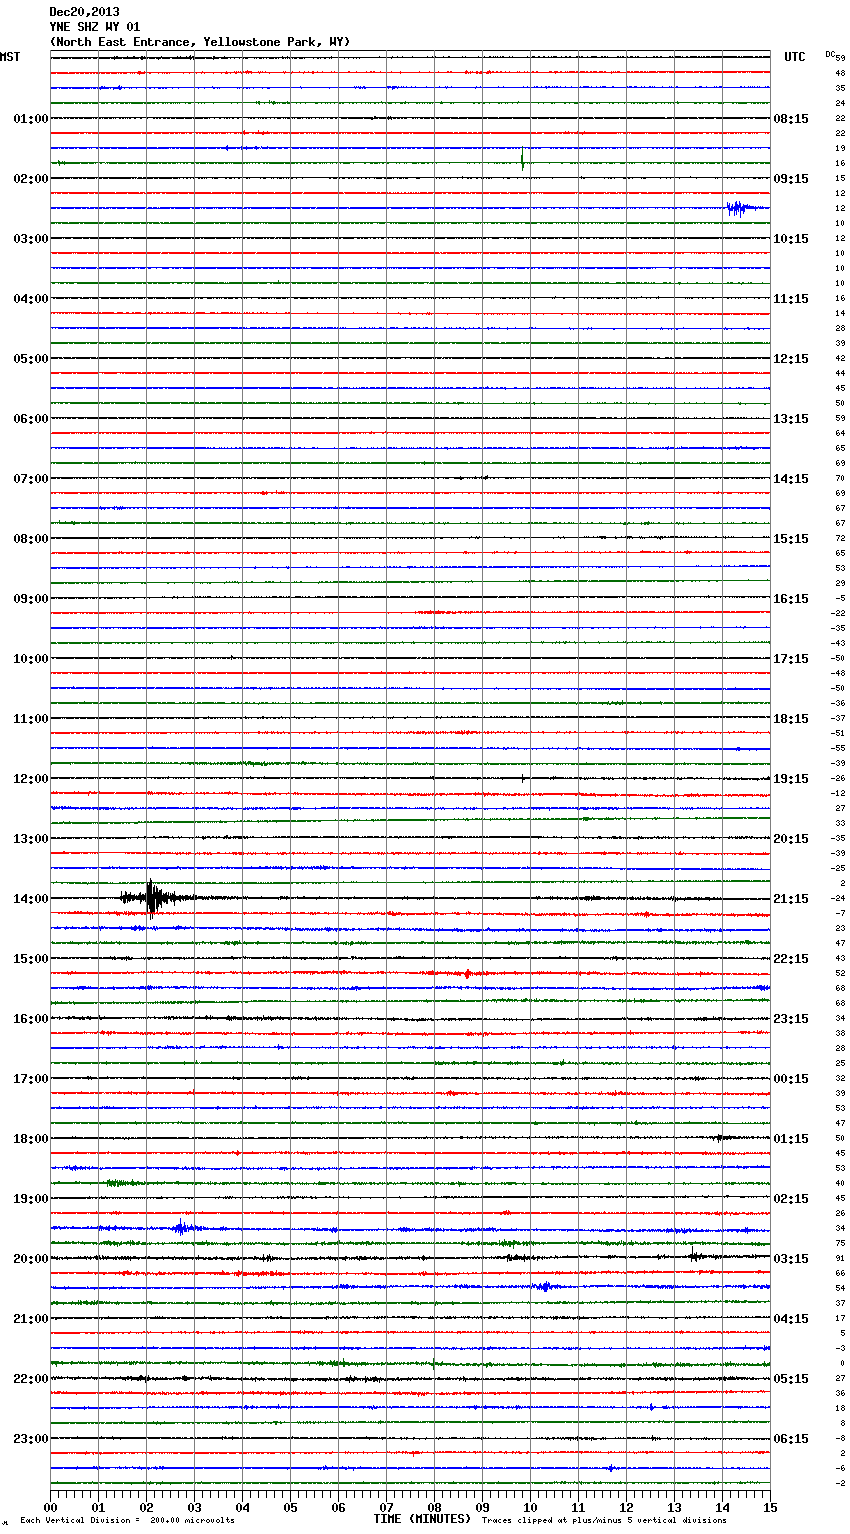This screenshot has height=1534, width=850.
Task: Select the 01:00 MST time label
Action: coord(31,119)
